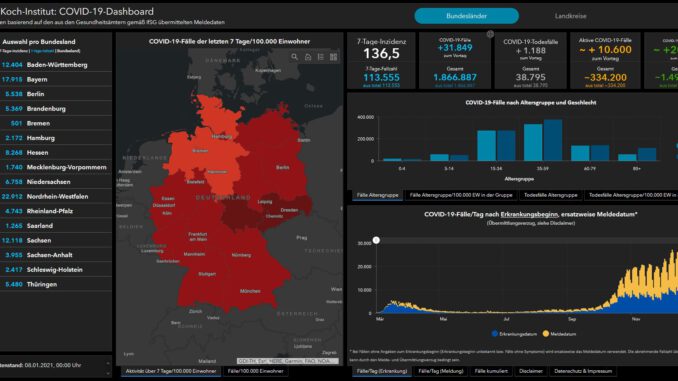
Task: Click the Datenstand 08.01.2021 status text
Action: 41,365
